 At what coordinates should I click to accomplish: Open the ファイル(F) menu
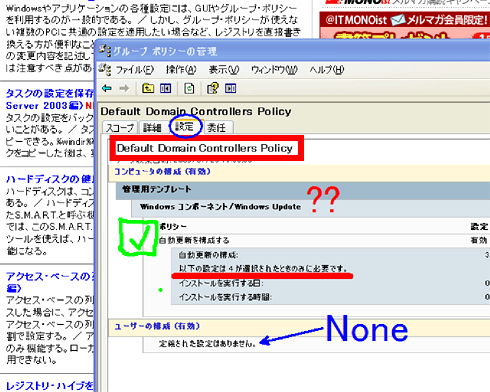(x=134, y=70)
